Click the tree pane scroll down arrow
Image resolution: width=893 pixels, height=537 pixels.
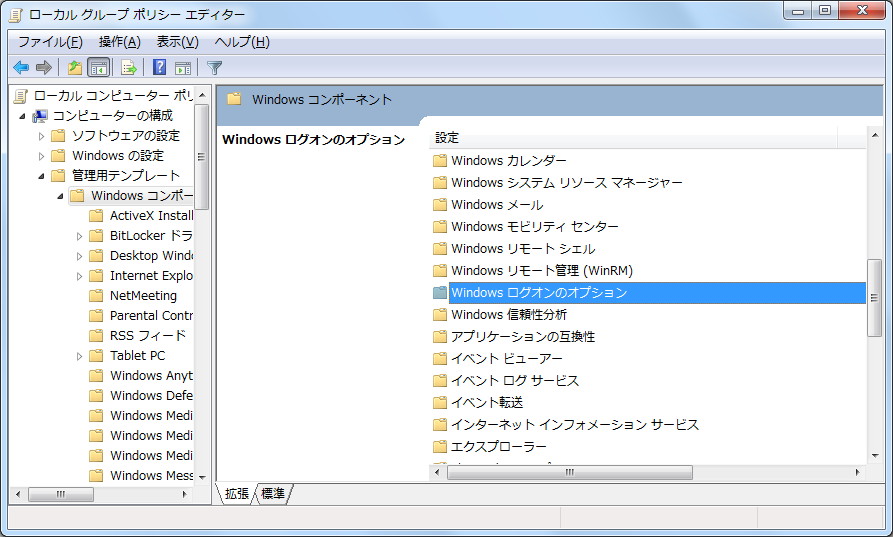202,477
